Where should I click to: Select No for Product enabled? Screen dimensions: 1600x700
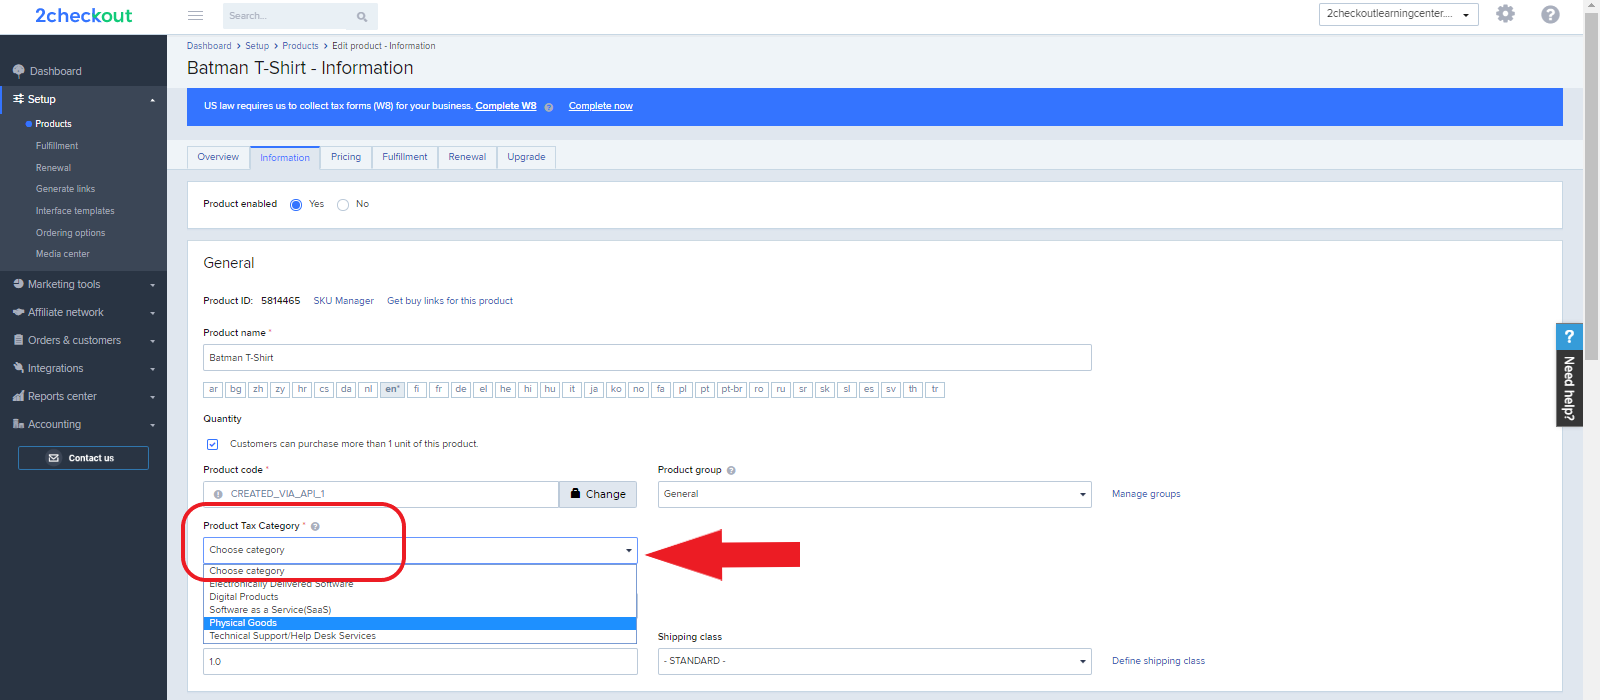coord(343,205)
